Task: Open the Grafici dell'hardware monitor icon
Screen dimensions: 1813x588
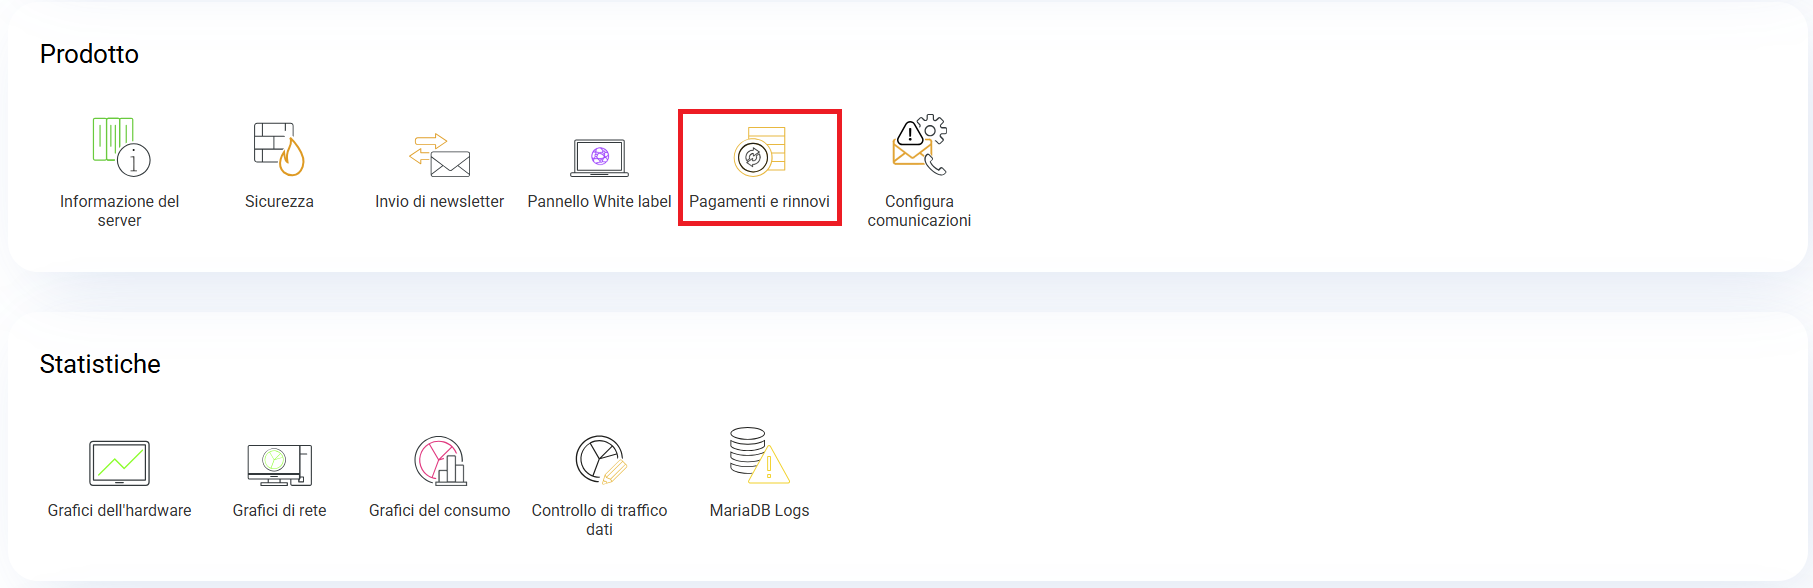Action: (119, 463)
